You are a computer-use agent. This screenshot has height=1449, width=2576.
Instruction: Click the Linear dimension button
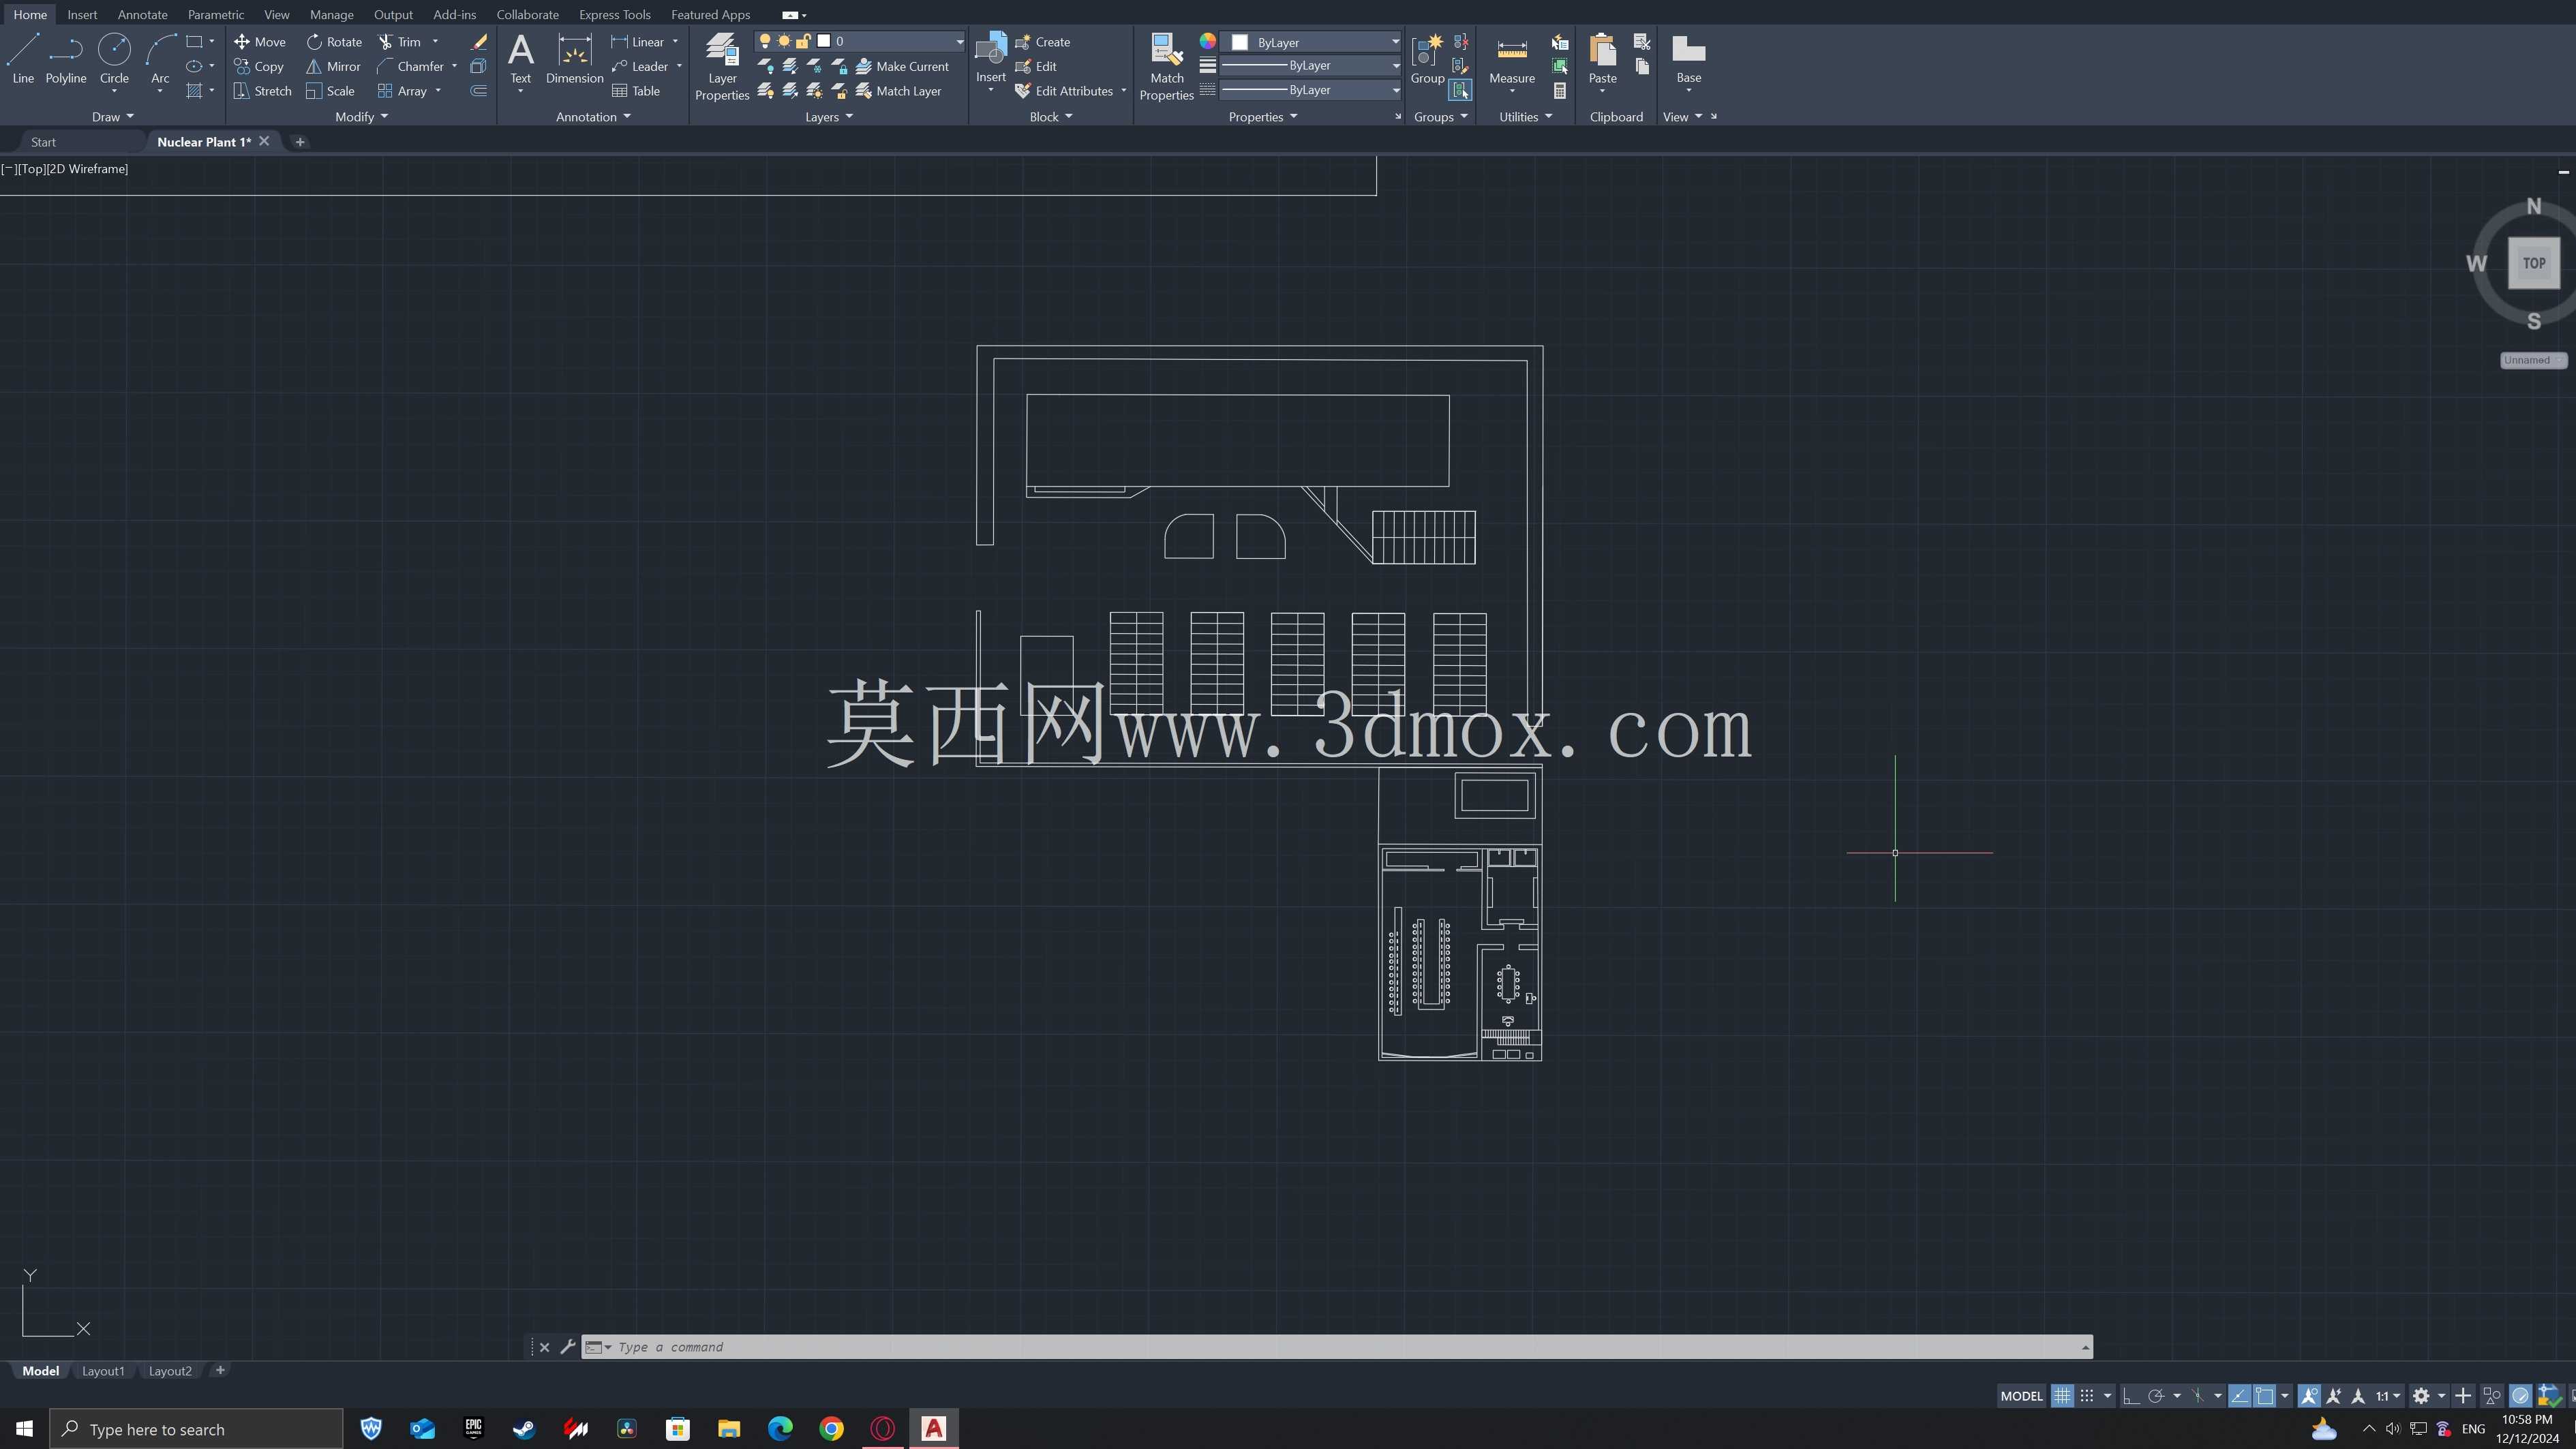637,42
